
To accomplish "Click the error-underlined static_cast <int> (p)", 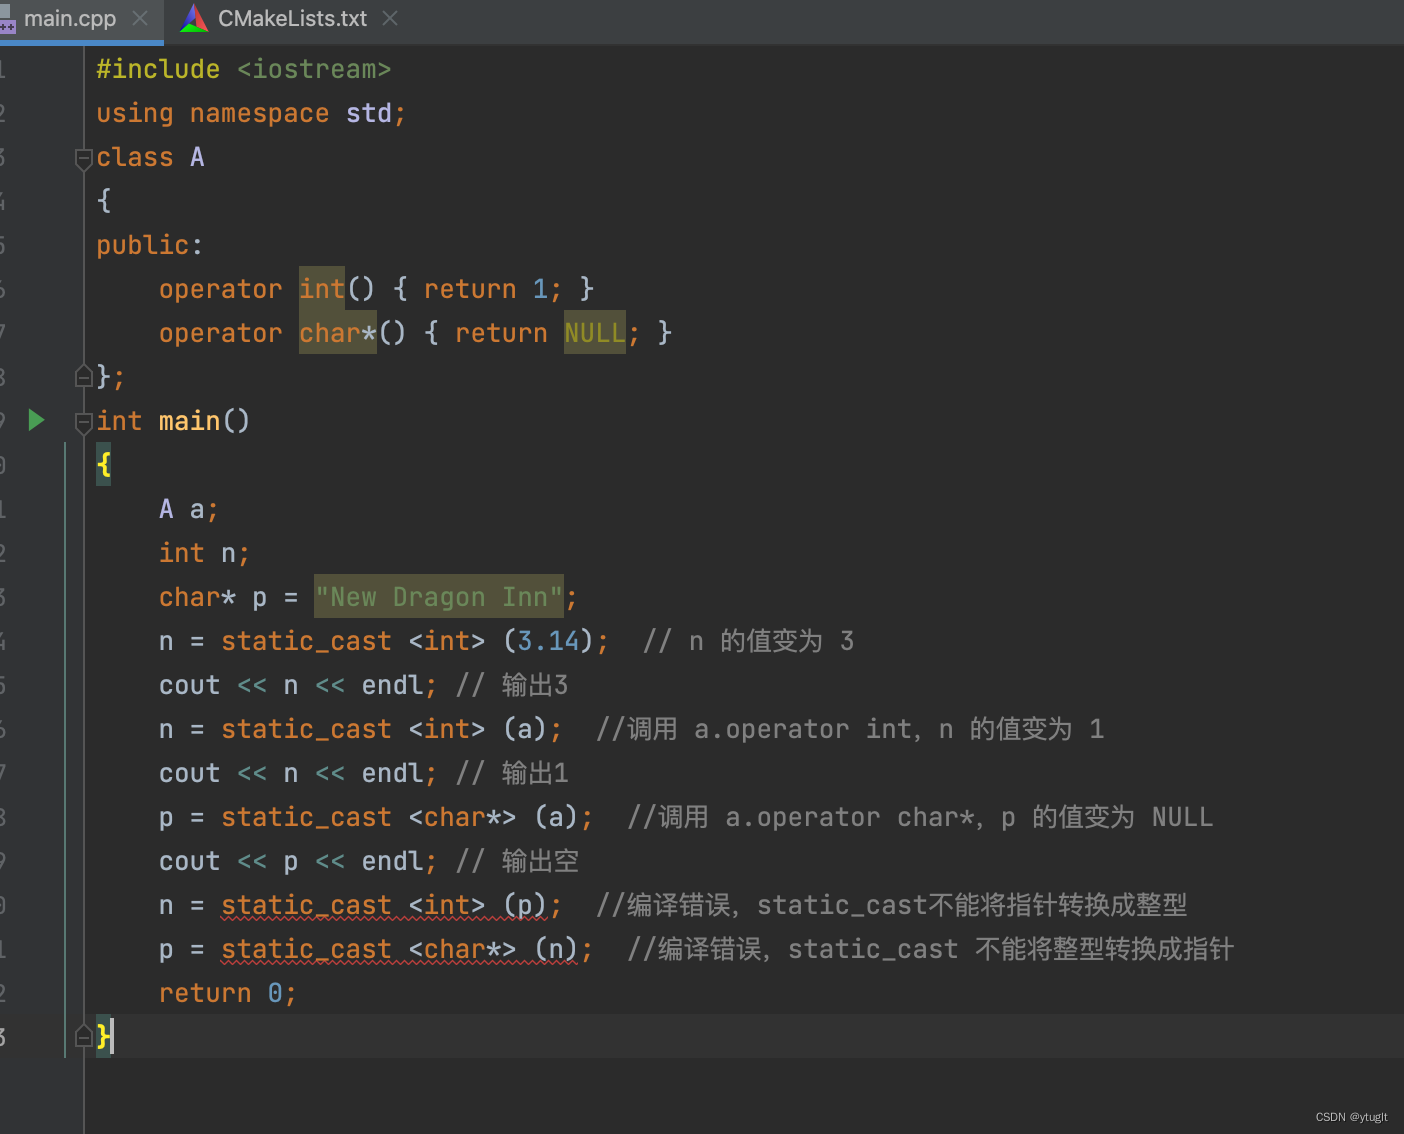I will tap(384, 906).
